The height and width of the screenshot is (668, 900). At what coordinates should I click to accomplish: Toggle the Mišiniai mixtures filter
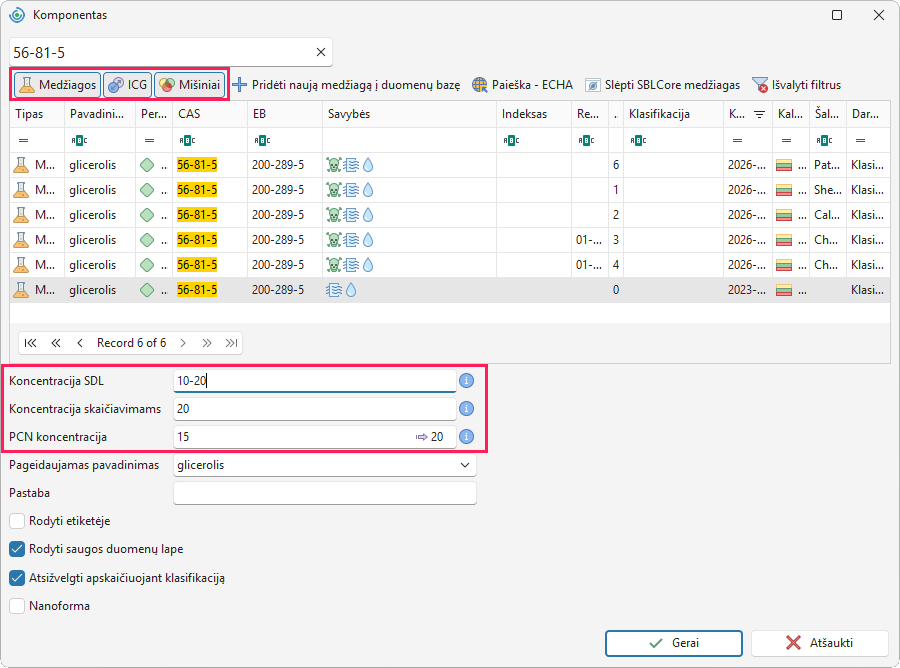pos(190,85)
